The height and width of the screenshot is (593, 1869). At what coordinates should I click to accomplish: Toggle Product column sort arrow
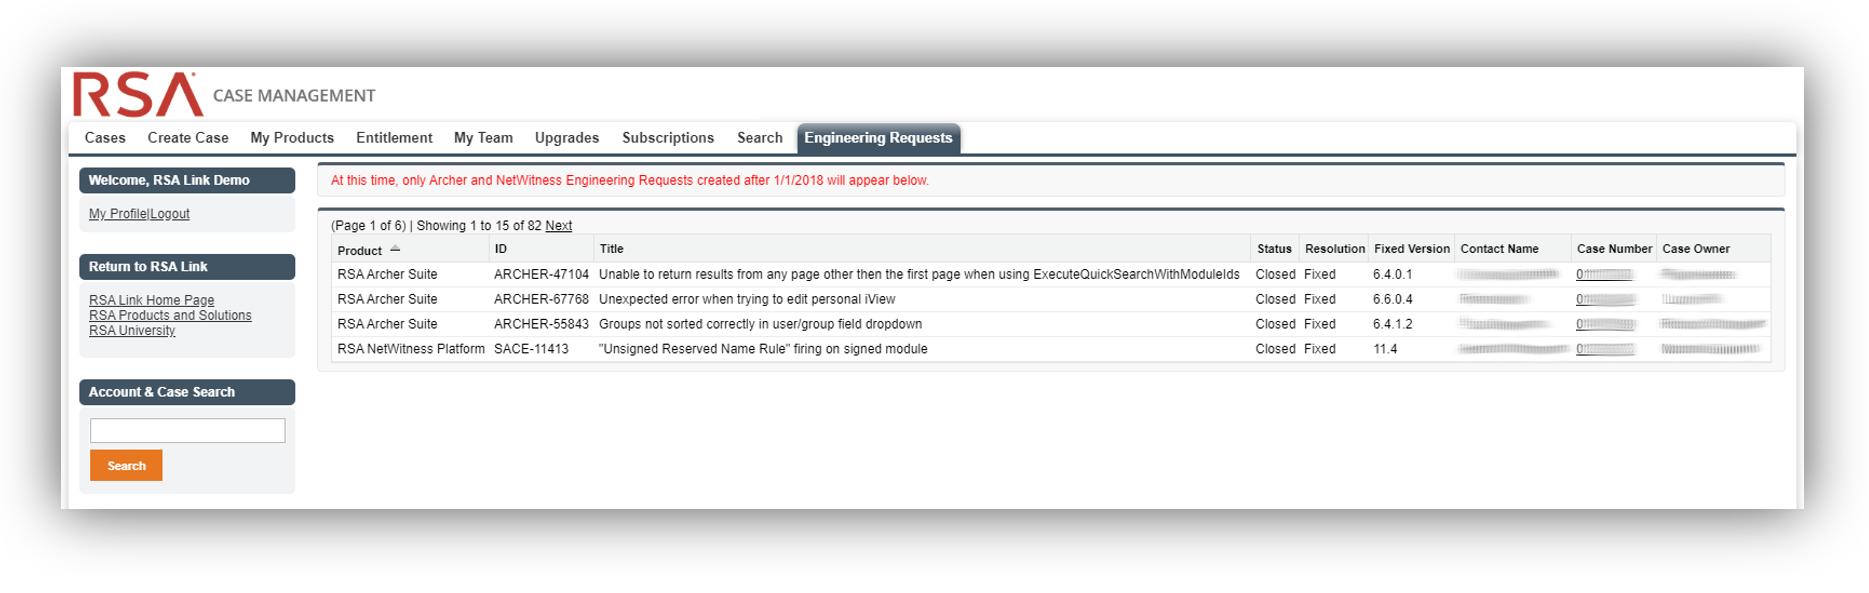pos(395,249)
